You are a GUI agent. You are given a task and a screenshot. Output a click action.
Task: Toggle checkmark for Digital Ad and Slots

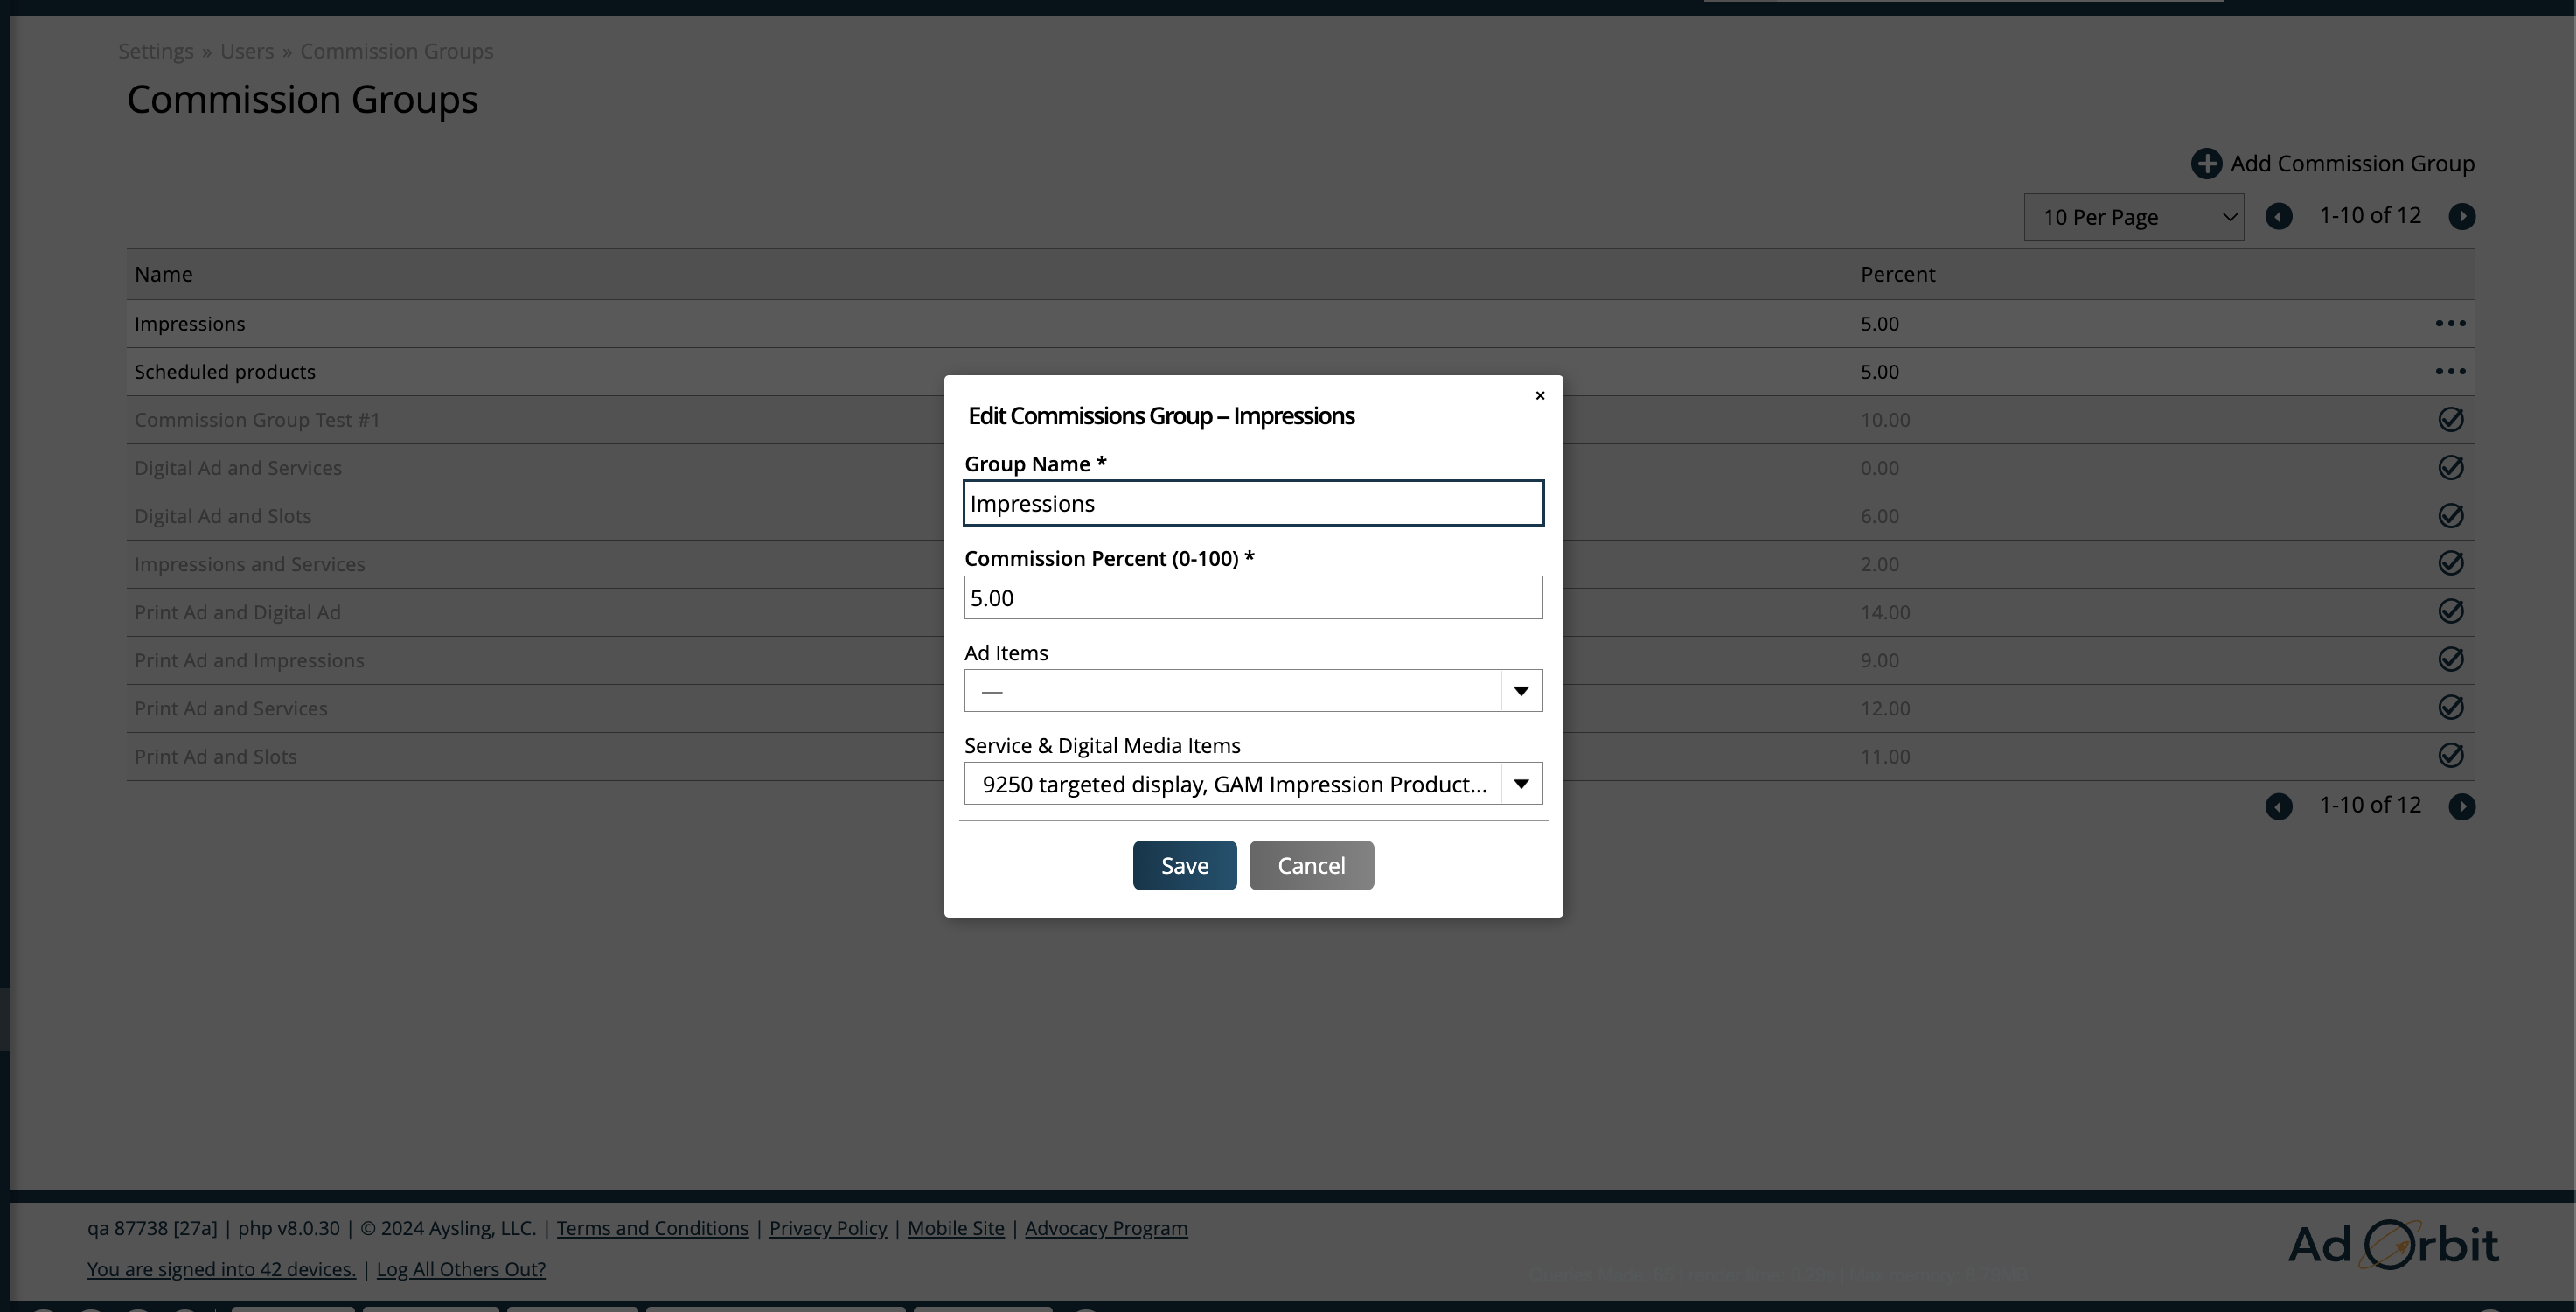click(2450, 515)
